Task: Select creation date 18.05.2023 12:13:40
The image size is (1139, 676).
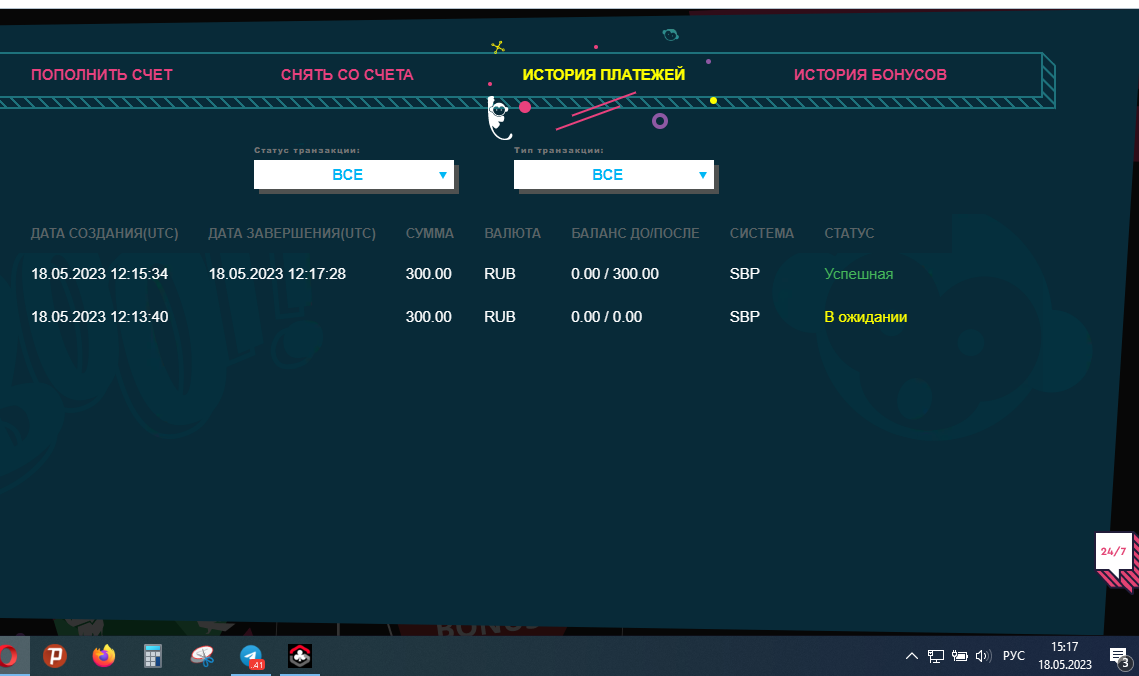Action: click(x=100, y=317)
